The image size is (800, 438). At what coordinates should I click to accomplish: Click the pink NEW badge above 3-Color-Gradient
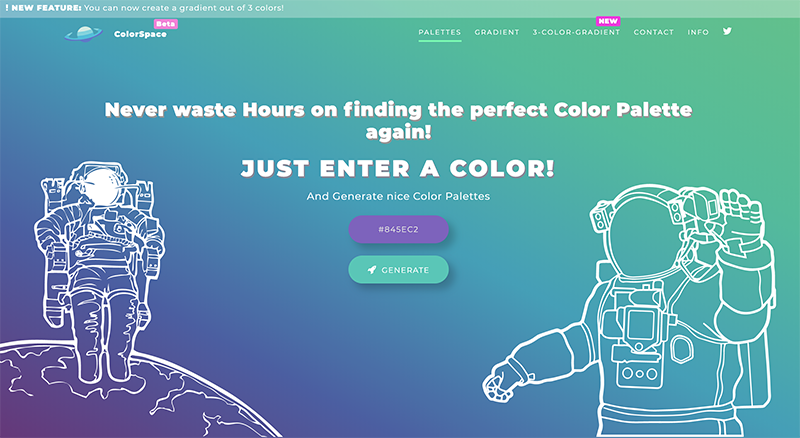click(608, 21)
